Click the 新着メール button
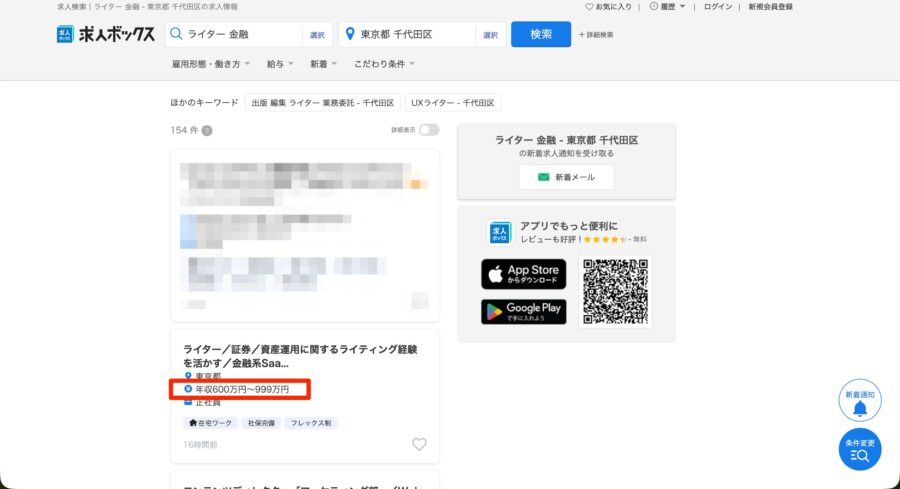Screen dimensions: 900x489 (x=566, y=177)
